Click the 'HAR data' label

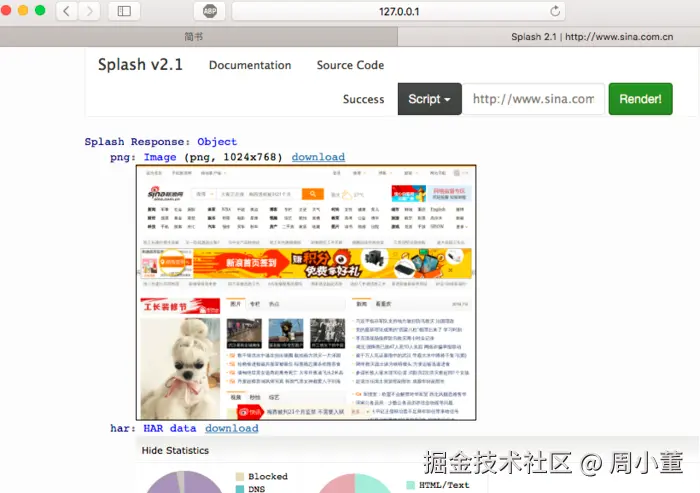[170, 428]
